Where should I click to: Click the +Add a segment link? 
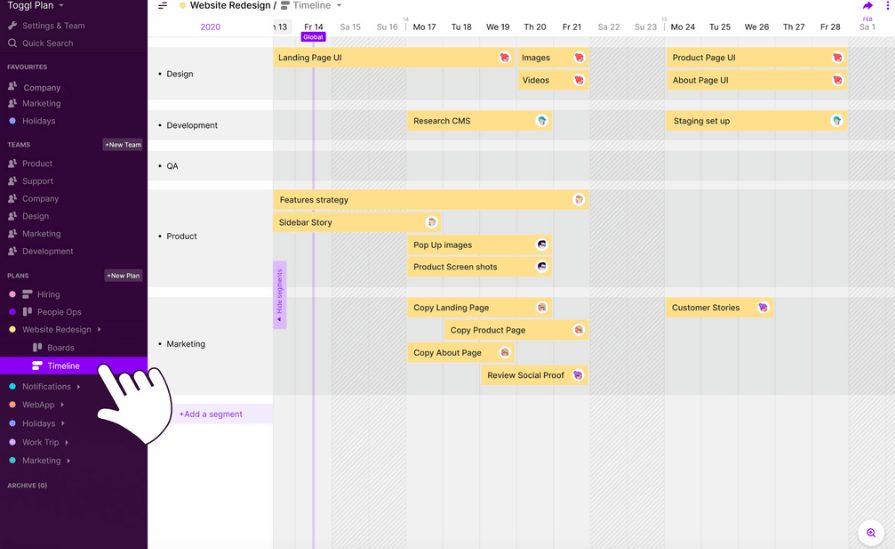pos(211,414)
